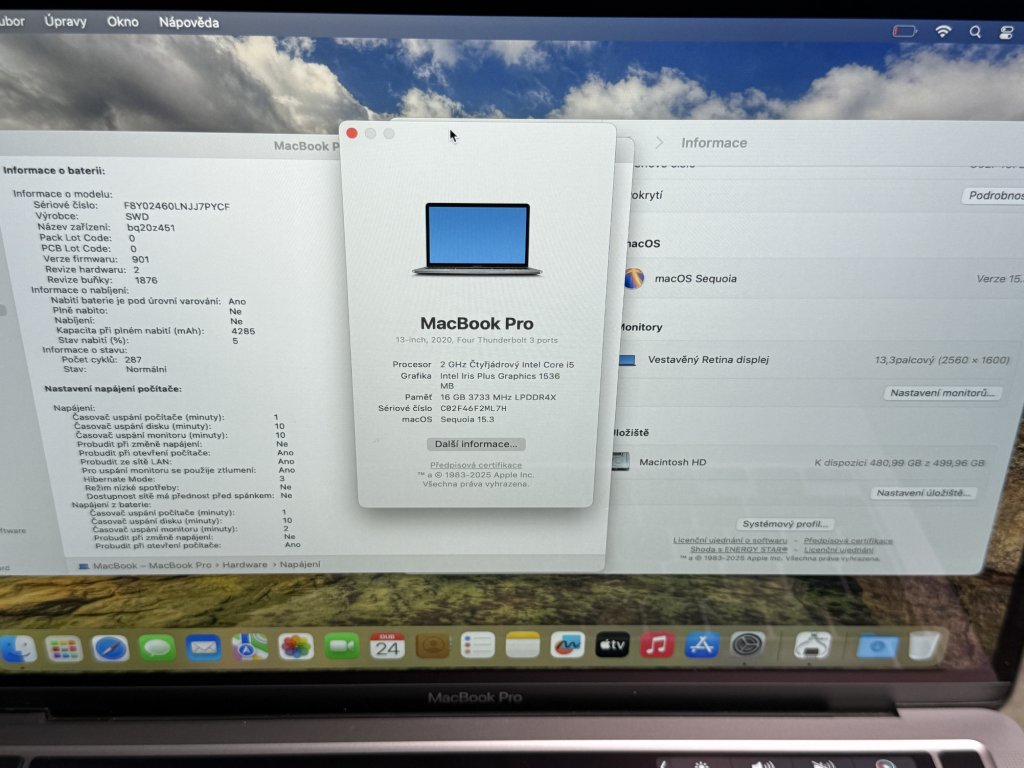Open the Downloads folder in the Dock

pos(877,646)
